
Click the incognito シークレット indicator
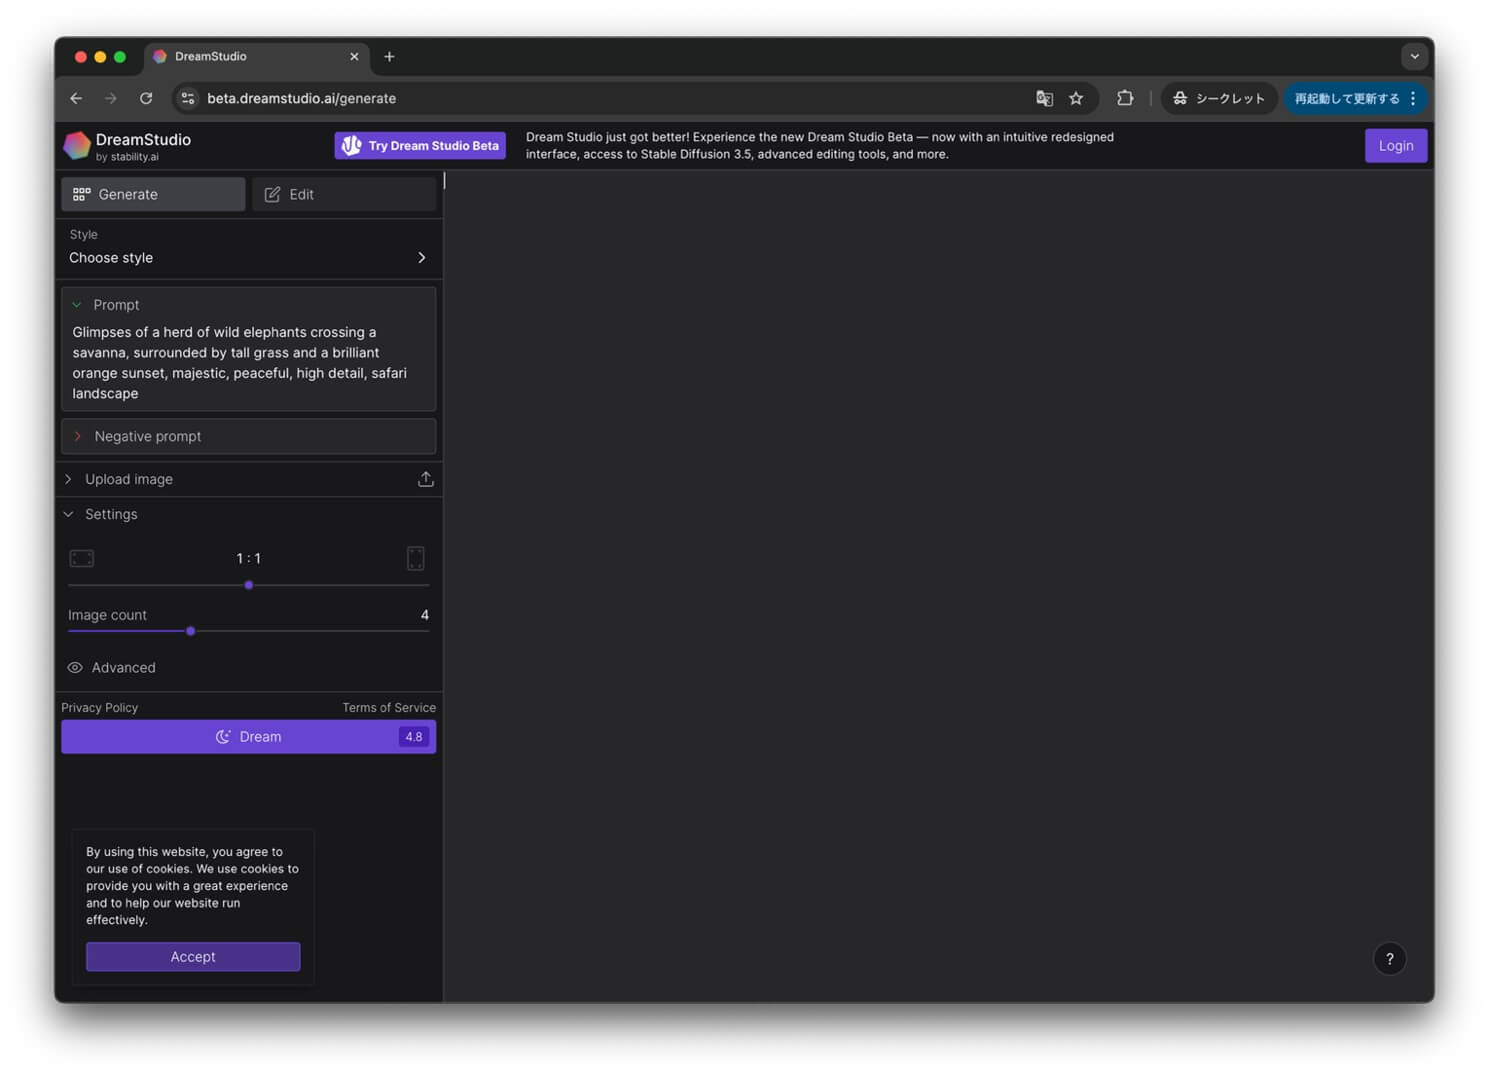point(1219,98)
